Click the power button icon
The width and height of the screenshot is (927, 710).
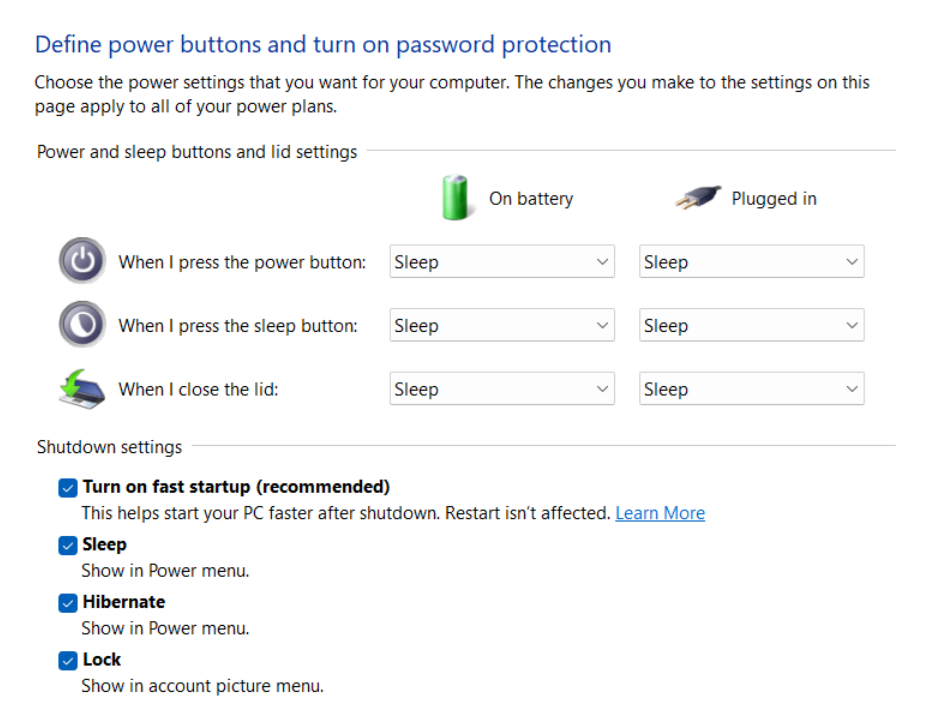tap(82, 262)
